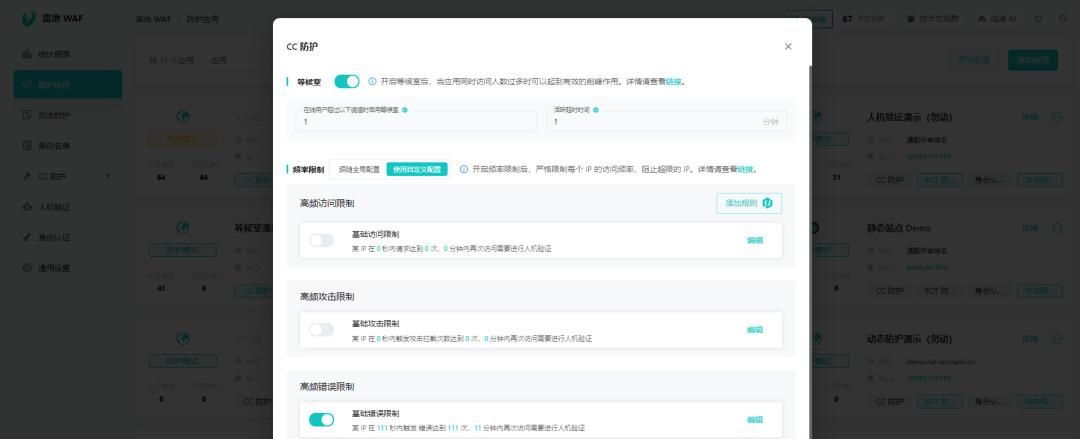Open 通用设置 in the sidebar
Screen dimensions: 1080x439
68,267
